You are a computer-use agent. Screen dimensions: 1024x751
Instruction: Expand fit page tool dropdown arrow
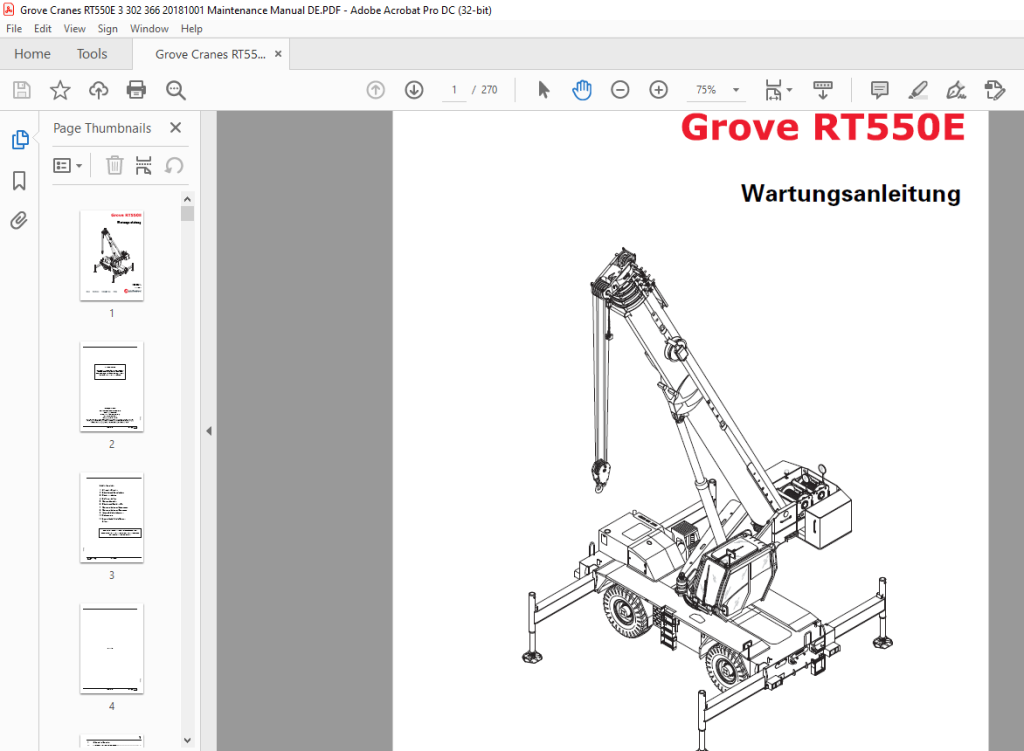coord(790,90)
